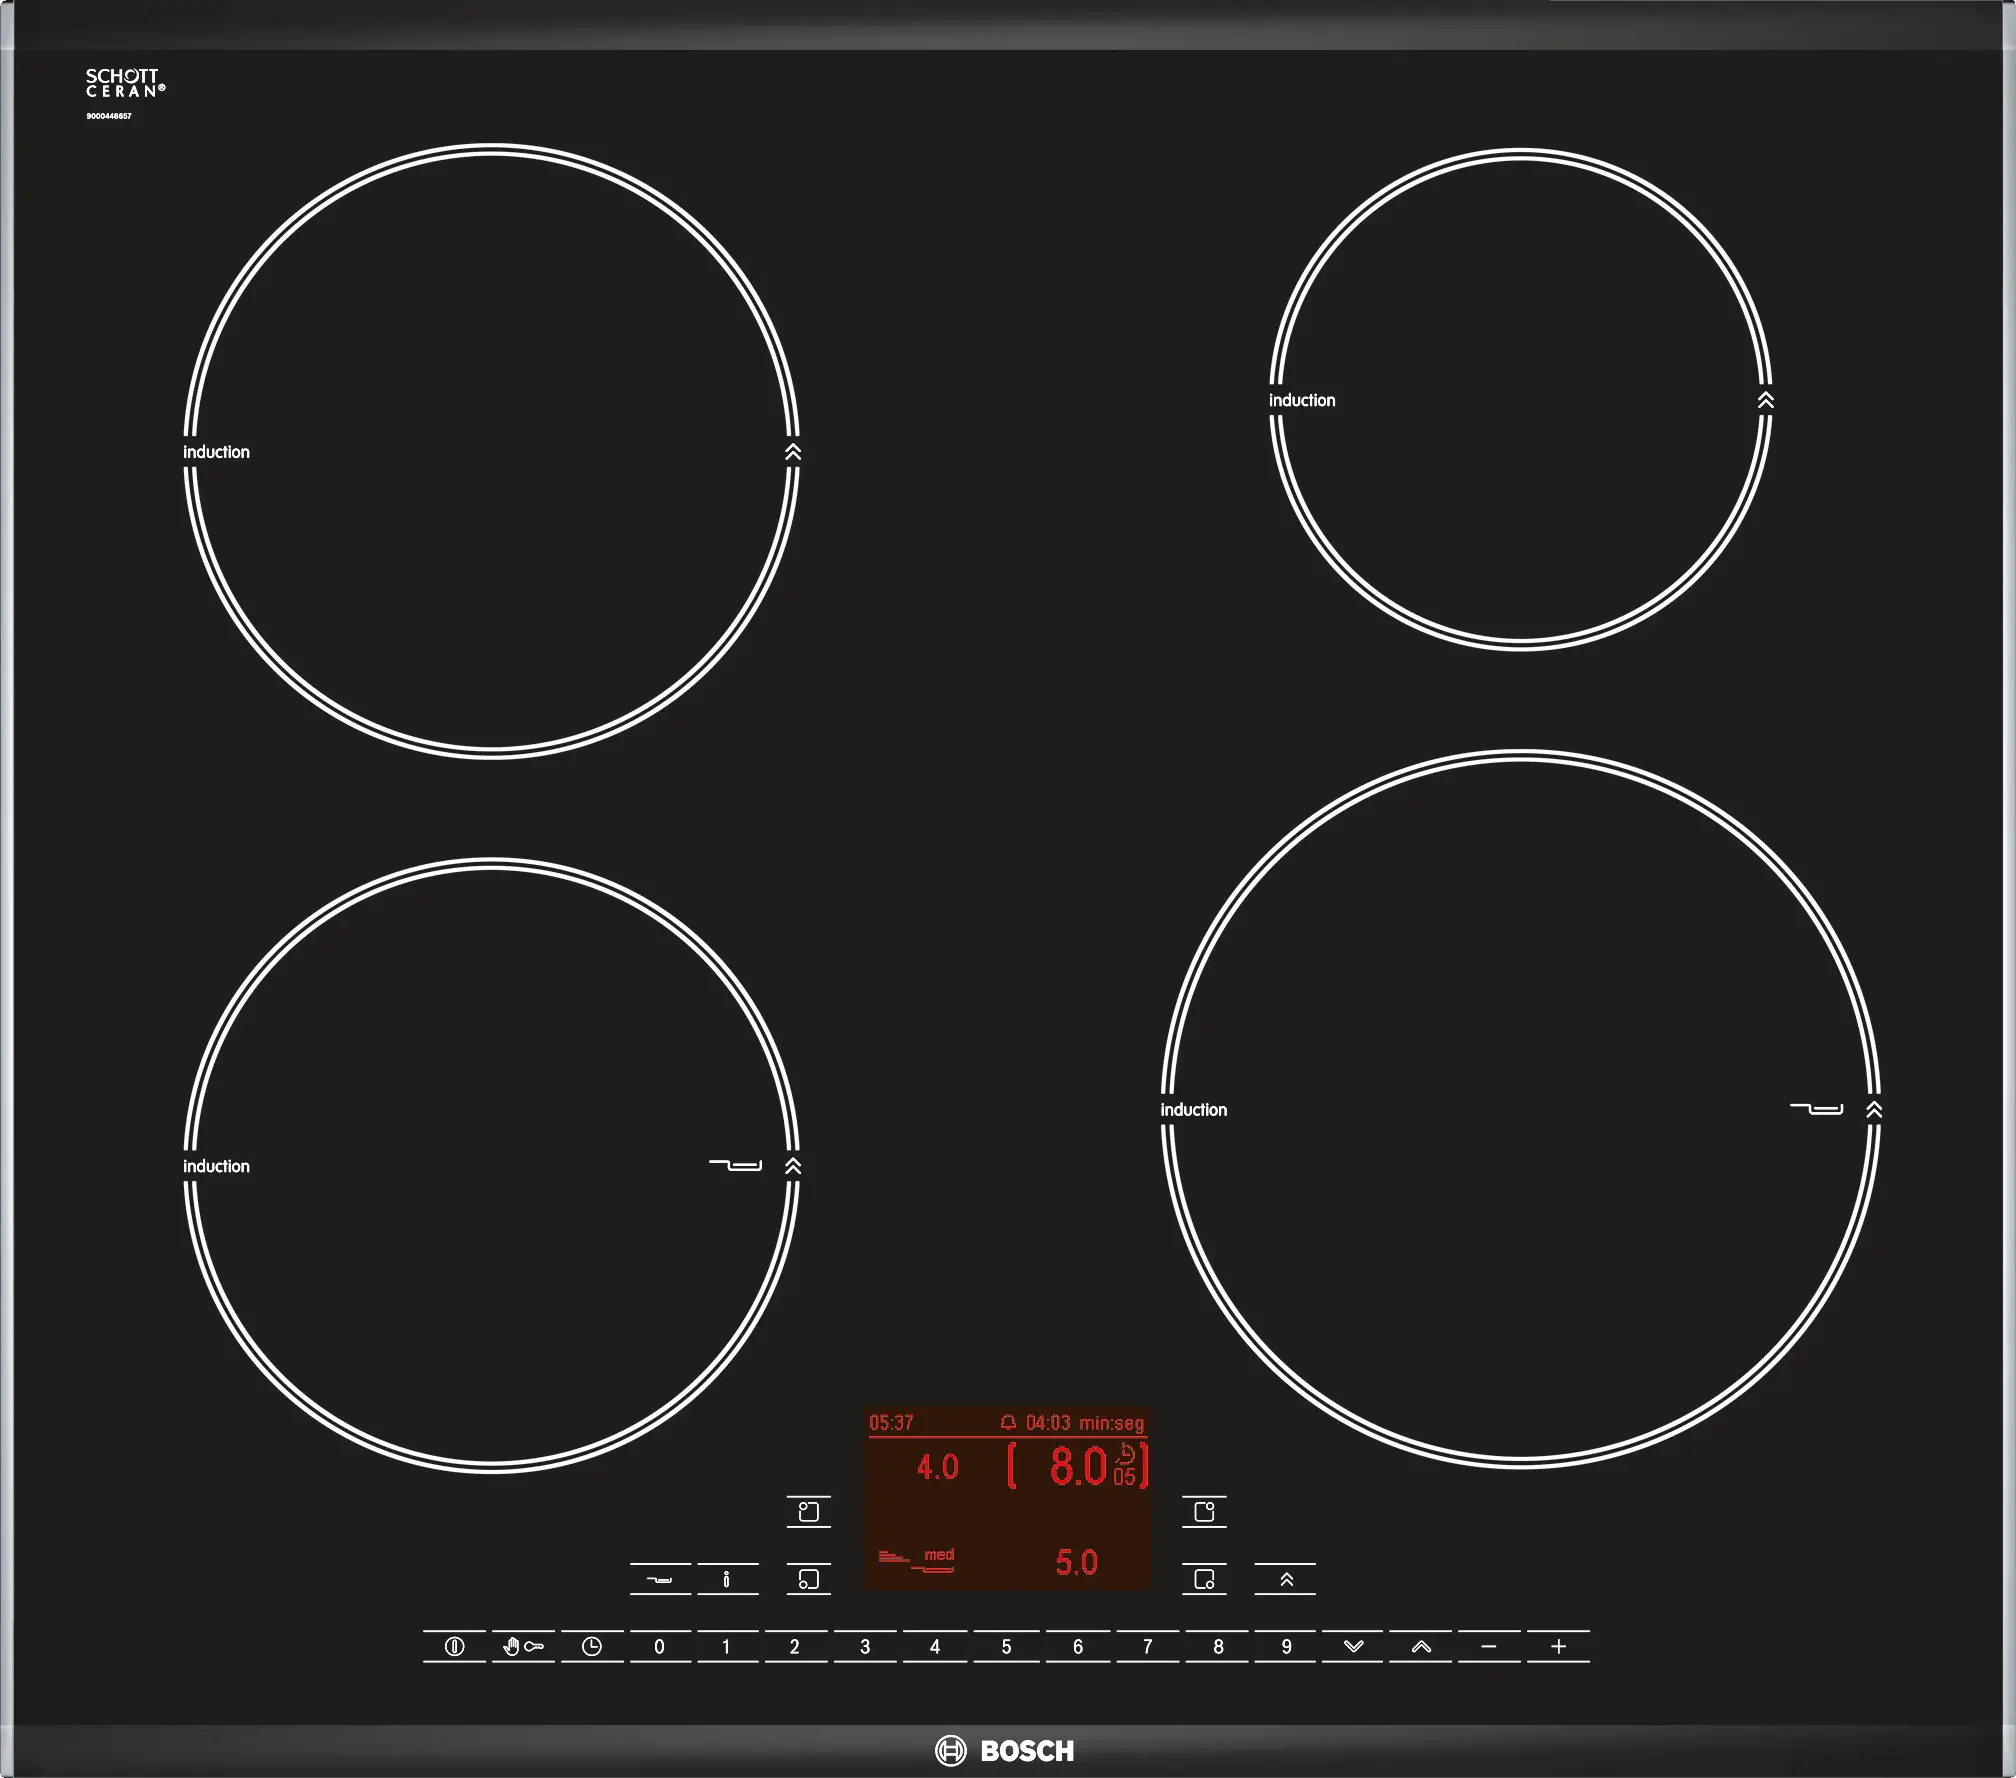Tap the pan icon on front-left zone
This screenshot has width=2016, height=1778.
coord(735,1165)
